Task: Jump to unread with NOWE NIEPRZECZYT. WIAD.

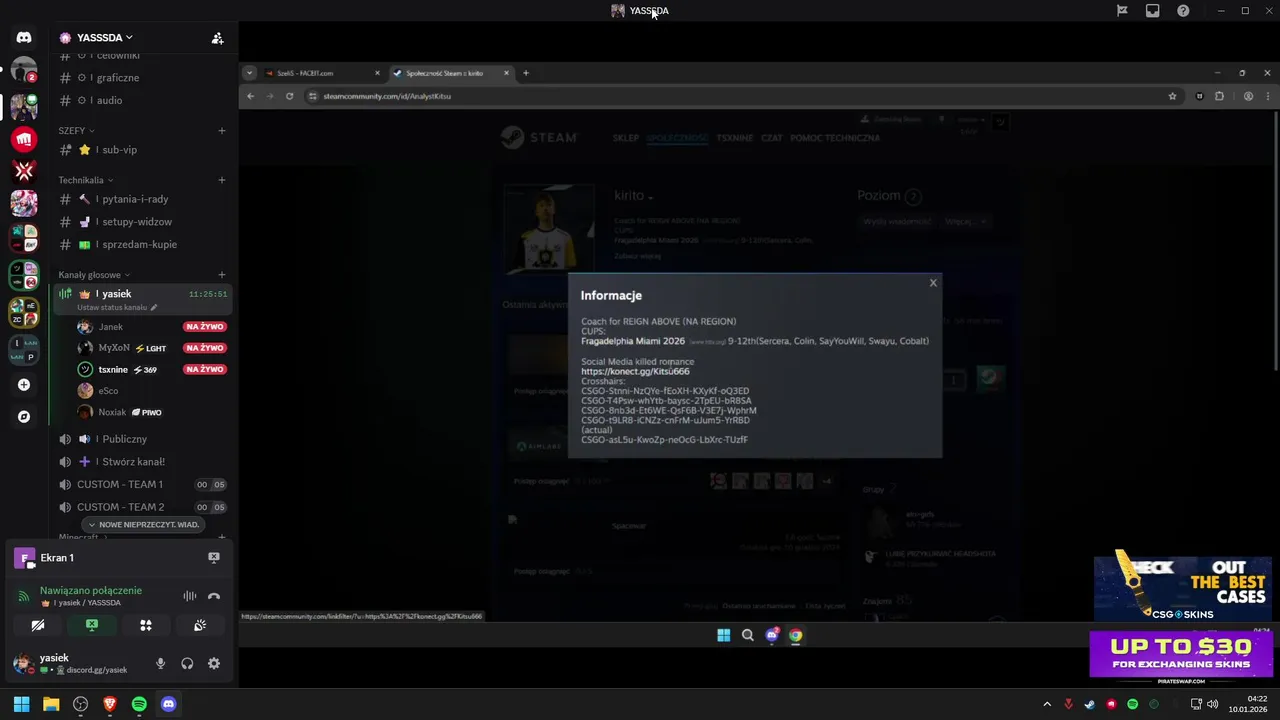Action: pyautogui.click(x=143, y=525)
